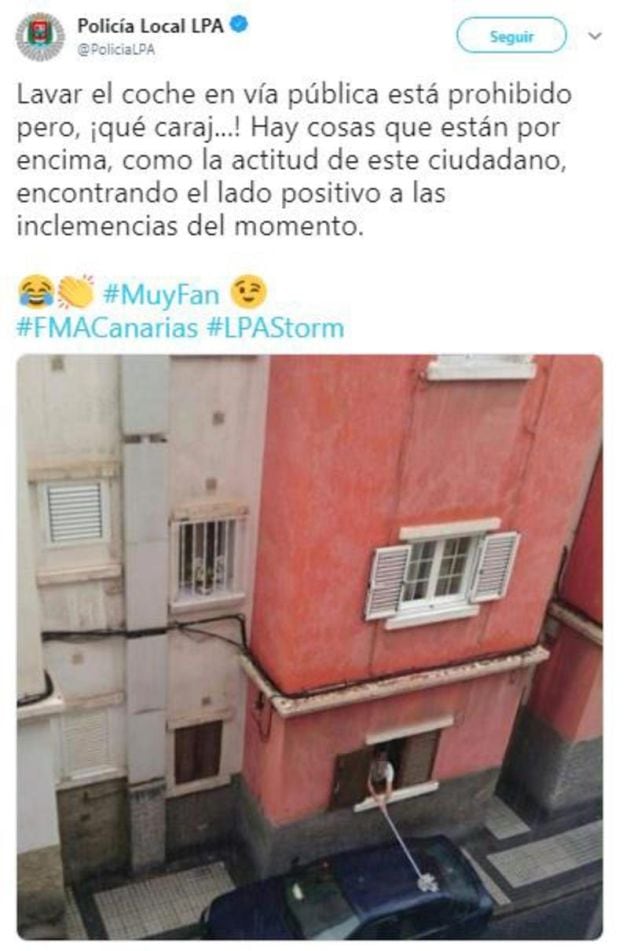Click the mop head resting on the car

point(427,883)
